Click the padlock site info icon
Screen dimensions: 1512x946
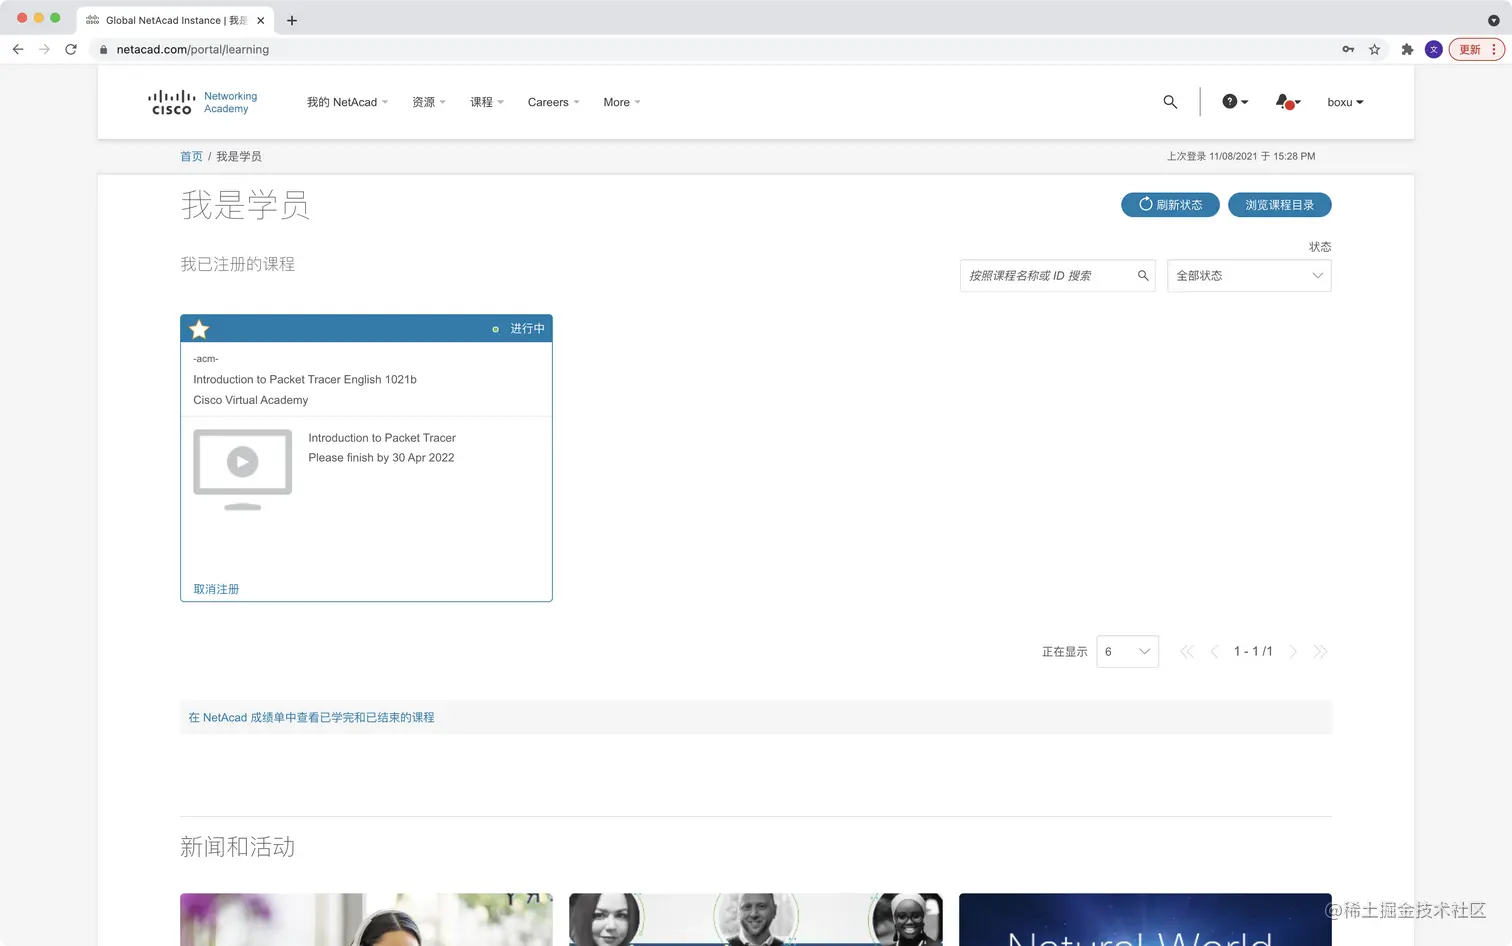(103, 49)
